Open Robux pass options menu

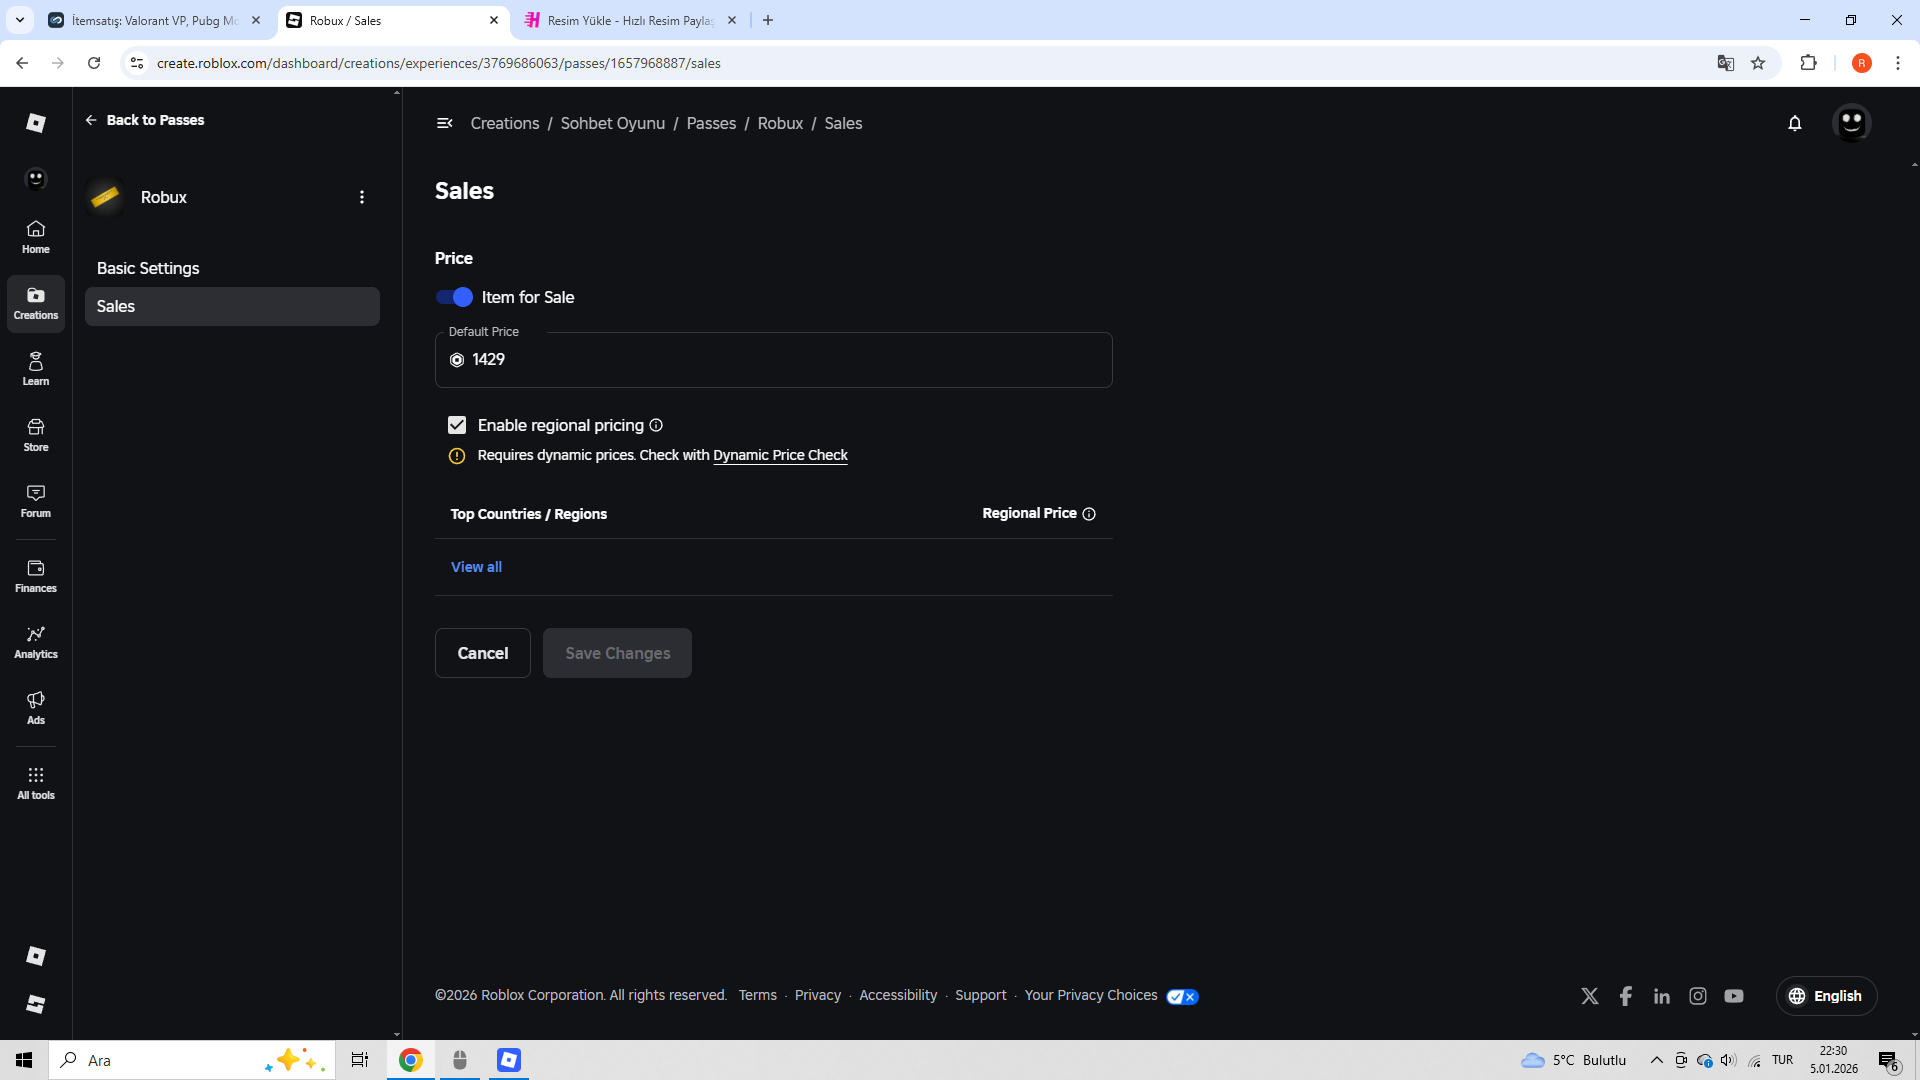pos(362,197)
